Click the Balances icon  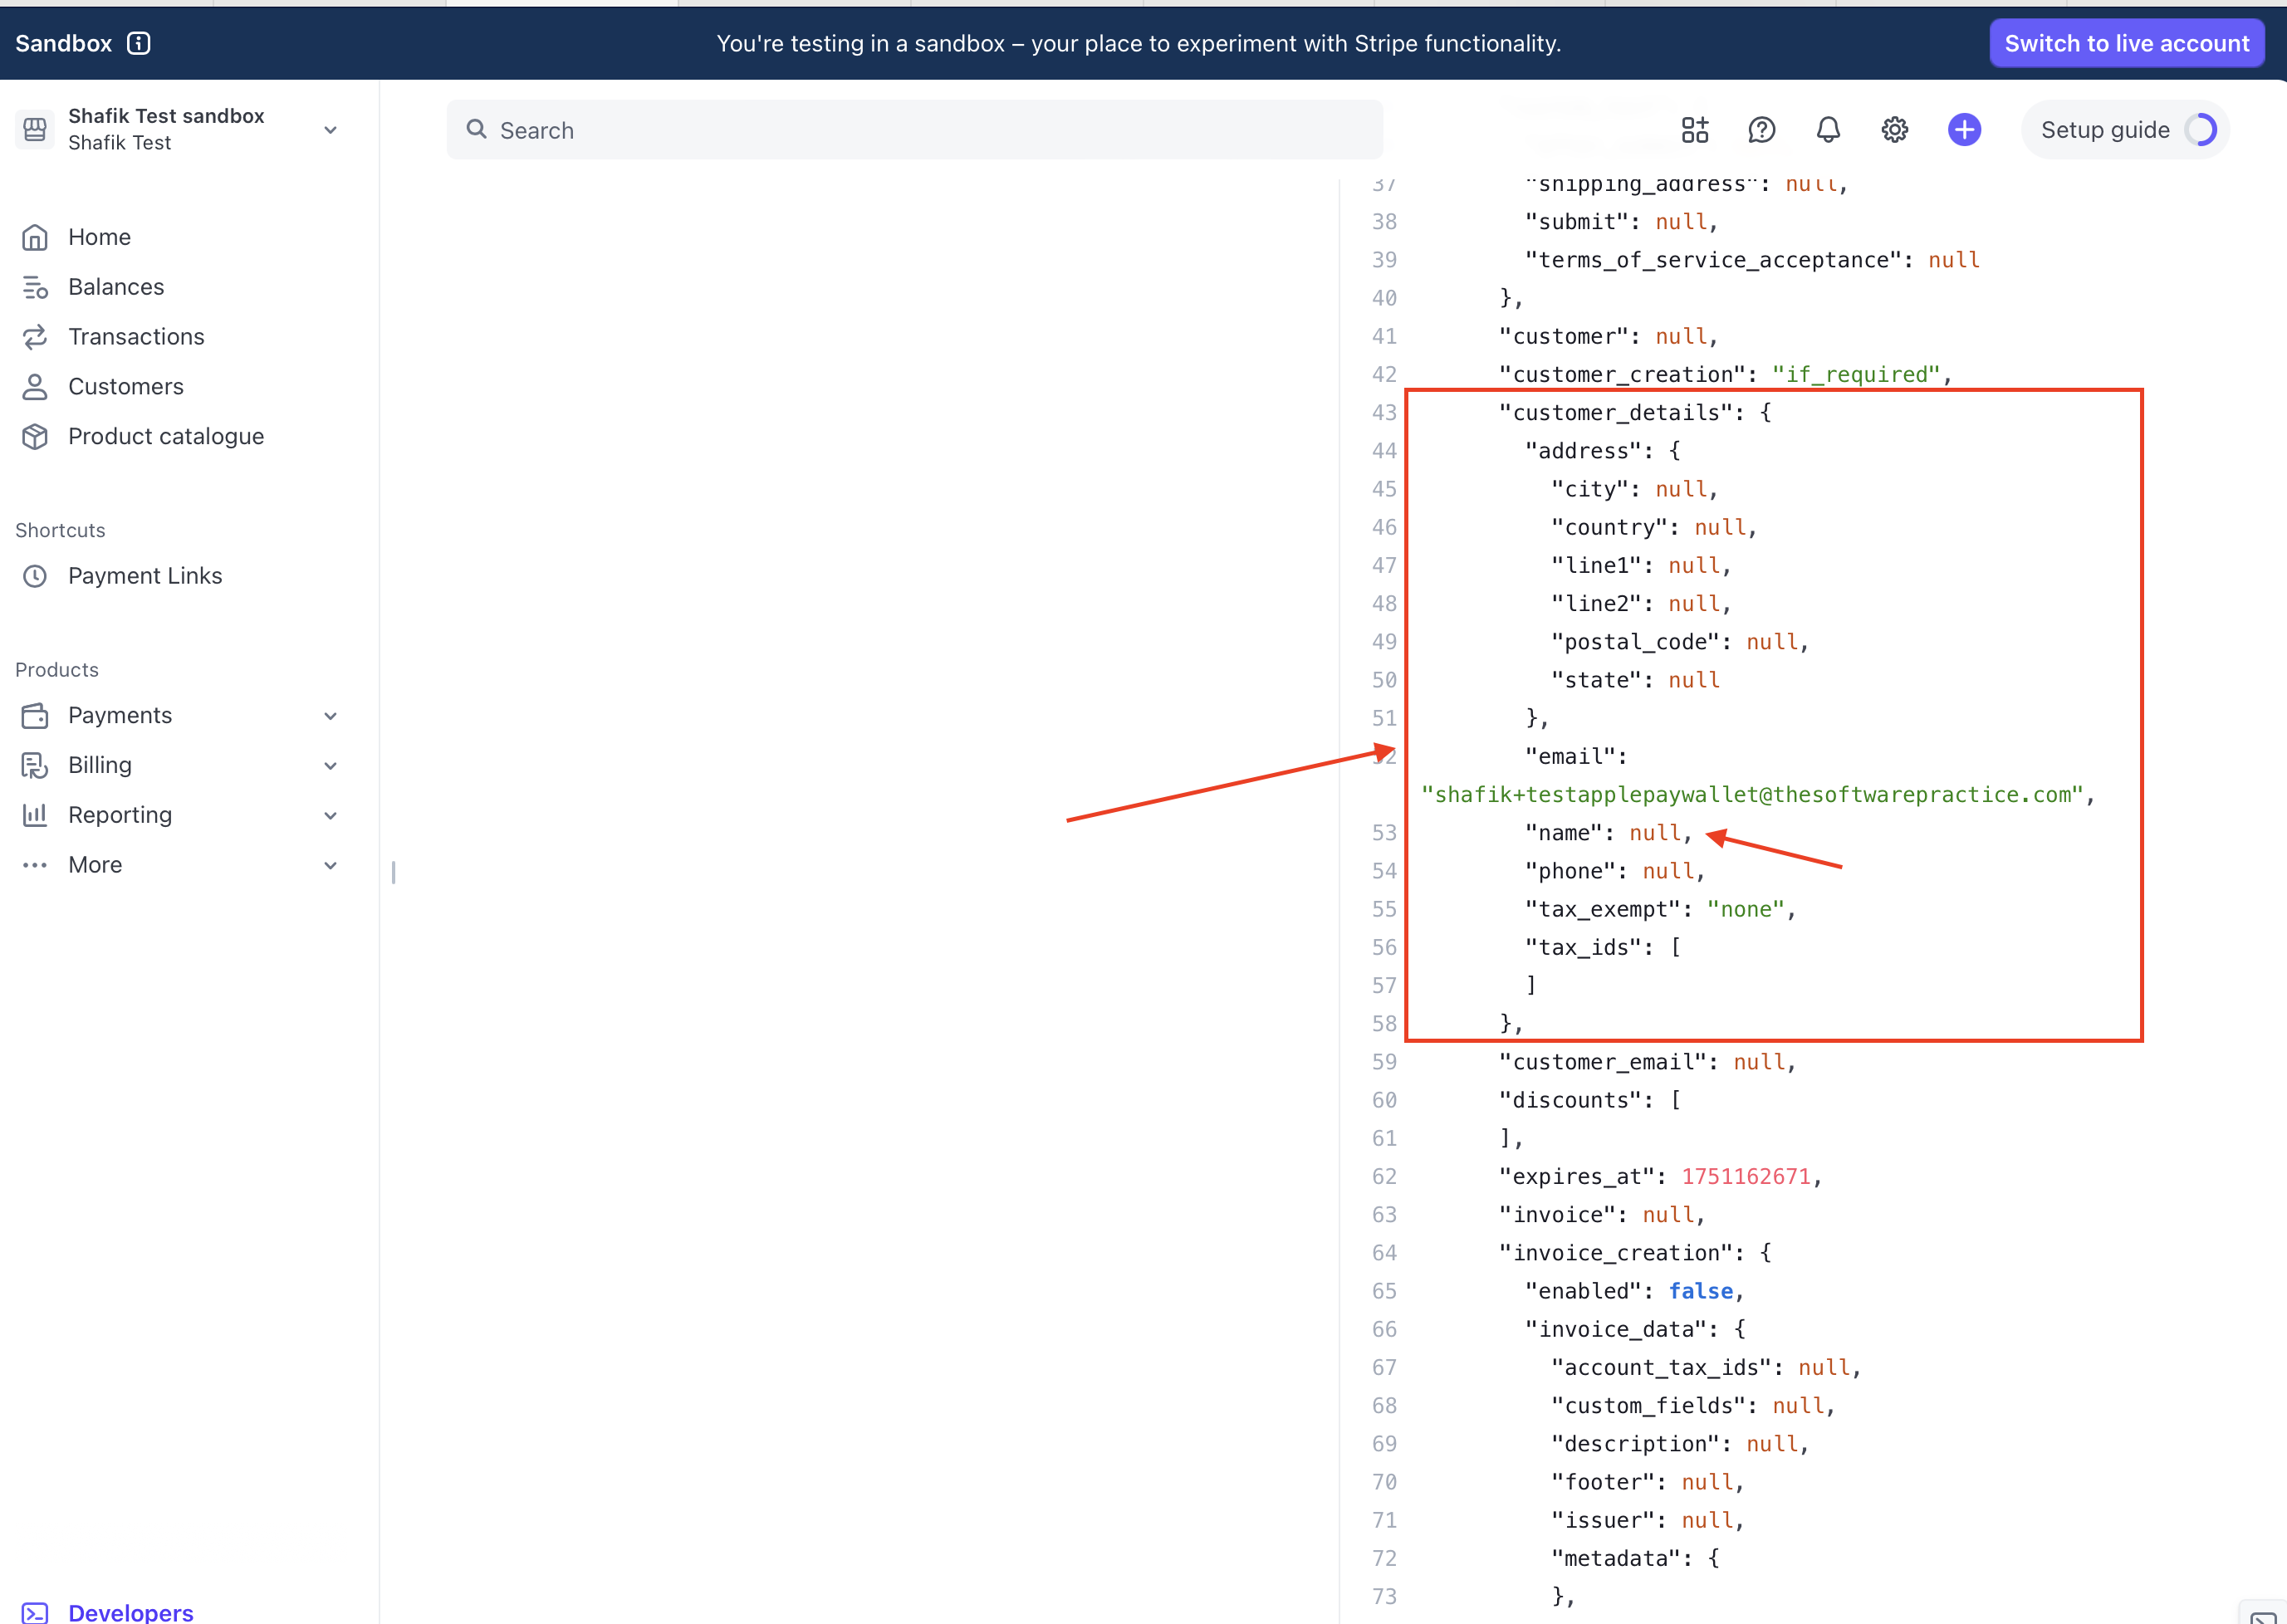(x=35, y=287)
